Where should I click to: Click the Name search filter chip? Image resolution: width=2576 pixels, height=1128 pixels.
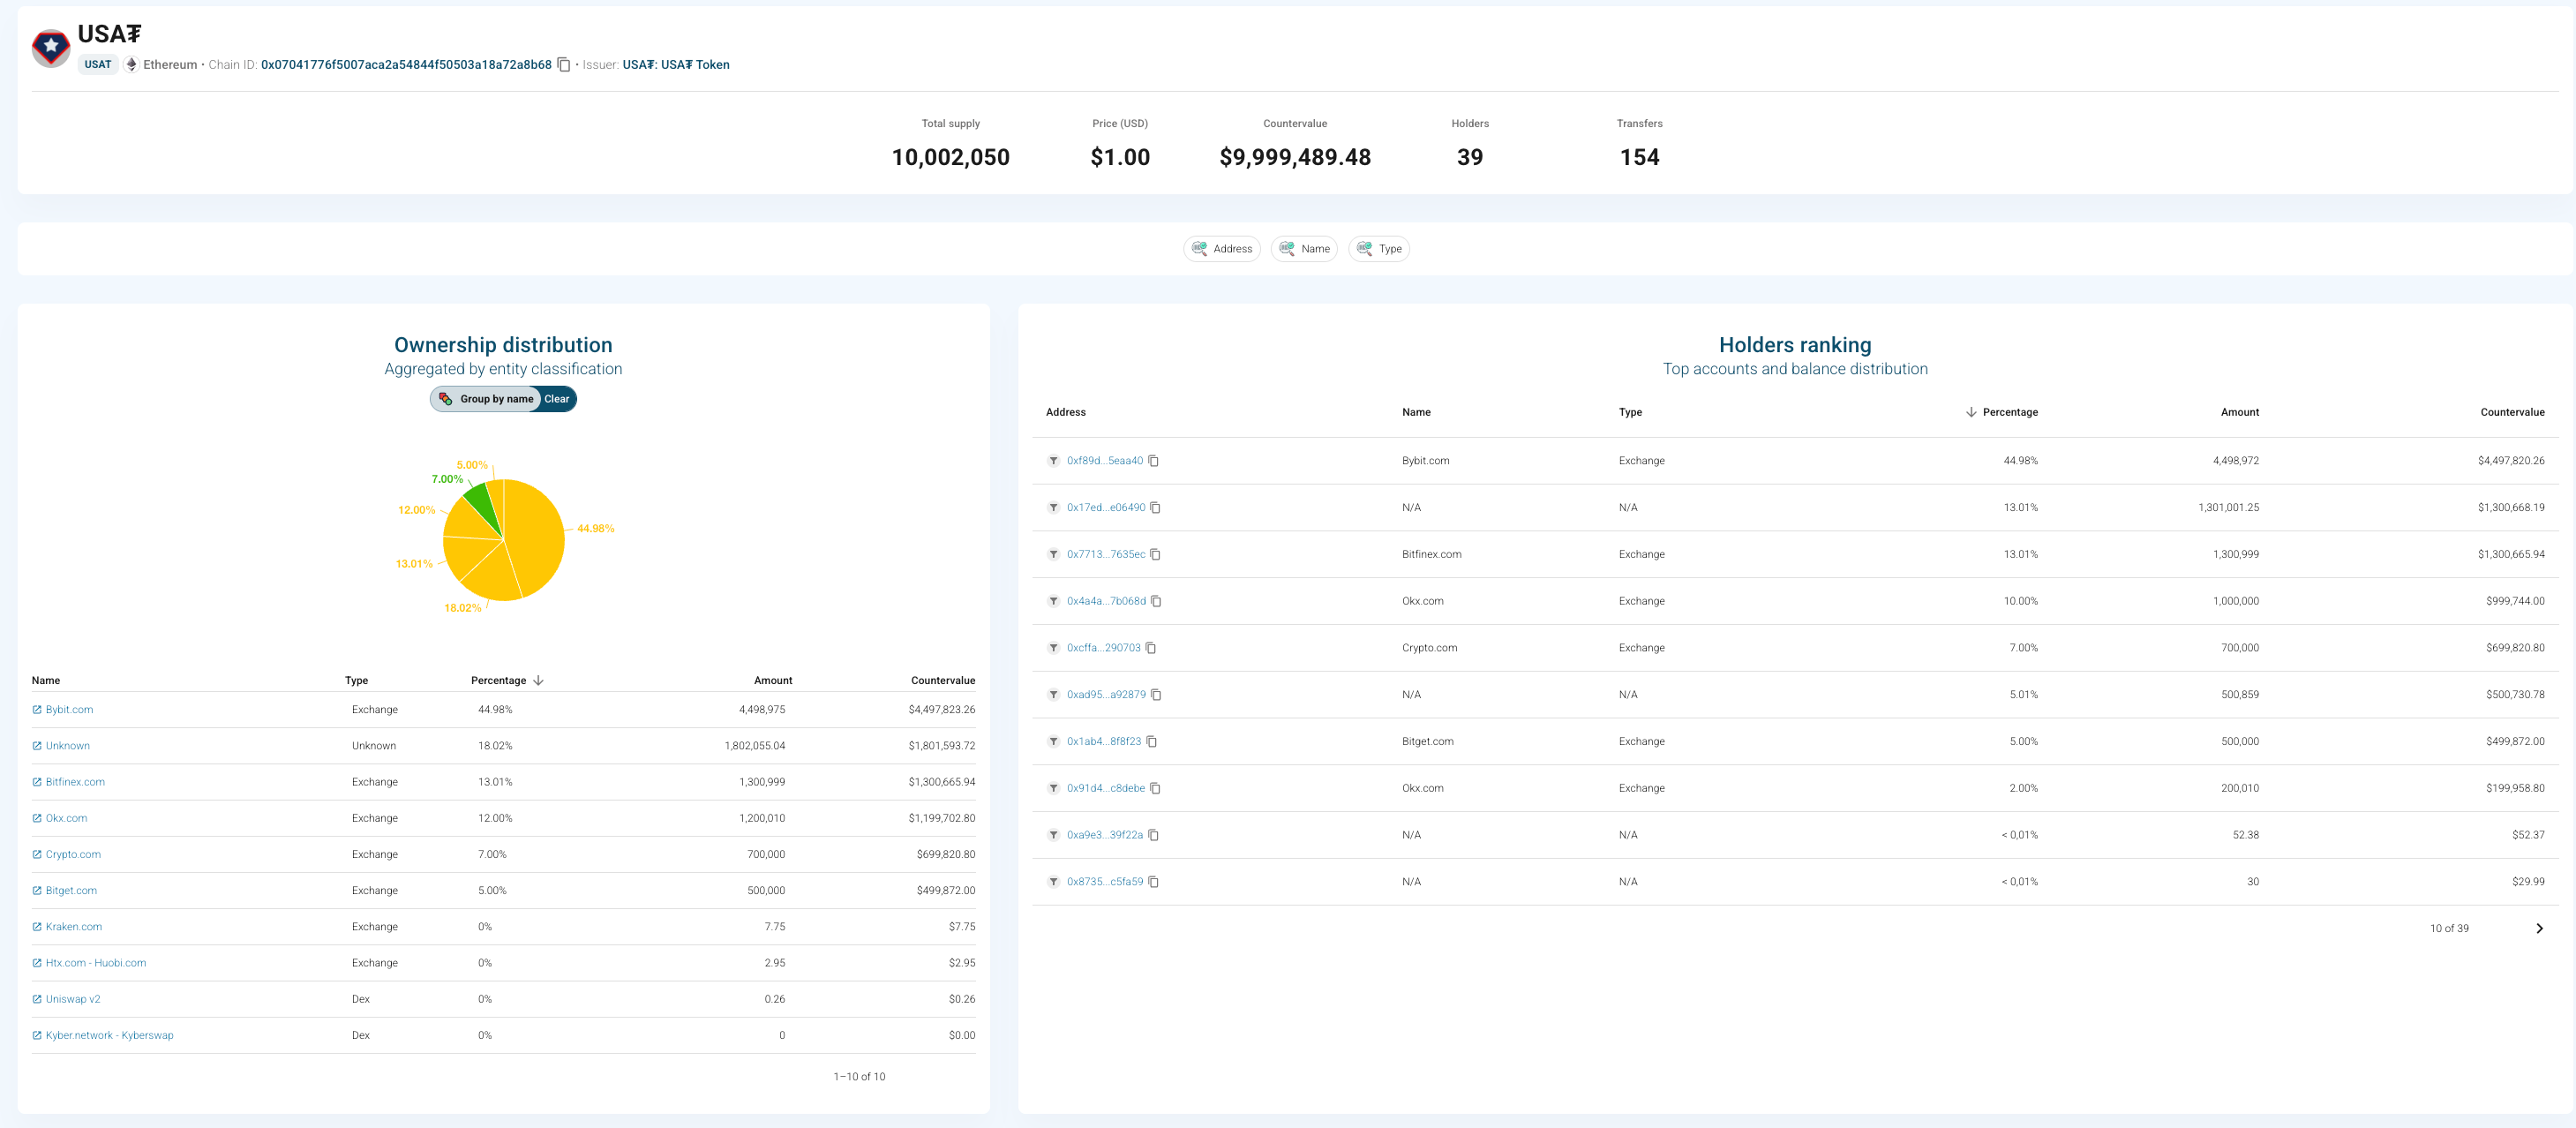1304,249
